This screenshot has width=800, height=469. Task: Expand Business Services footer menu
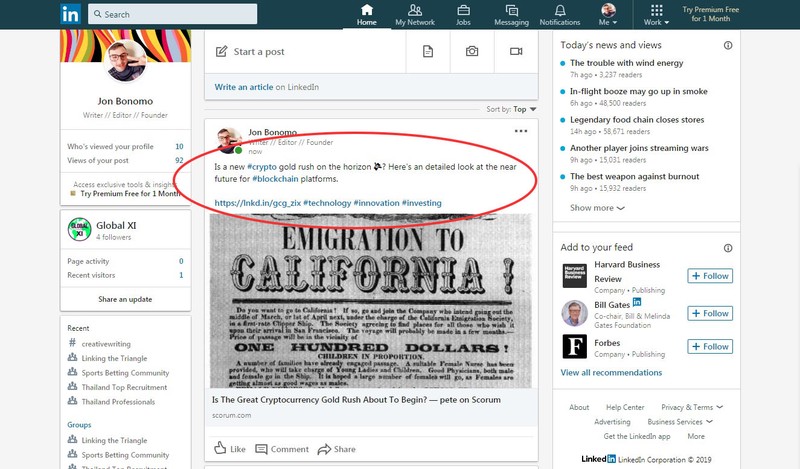[680, 422]
